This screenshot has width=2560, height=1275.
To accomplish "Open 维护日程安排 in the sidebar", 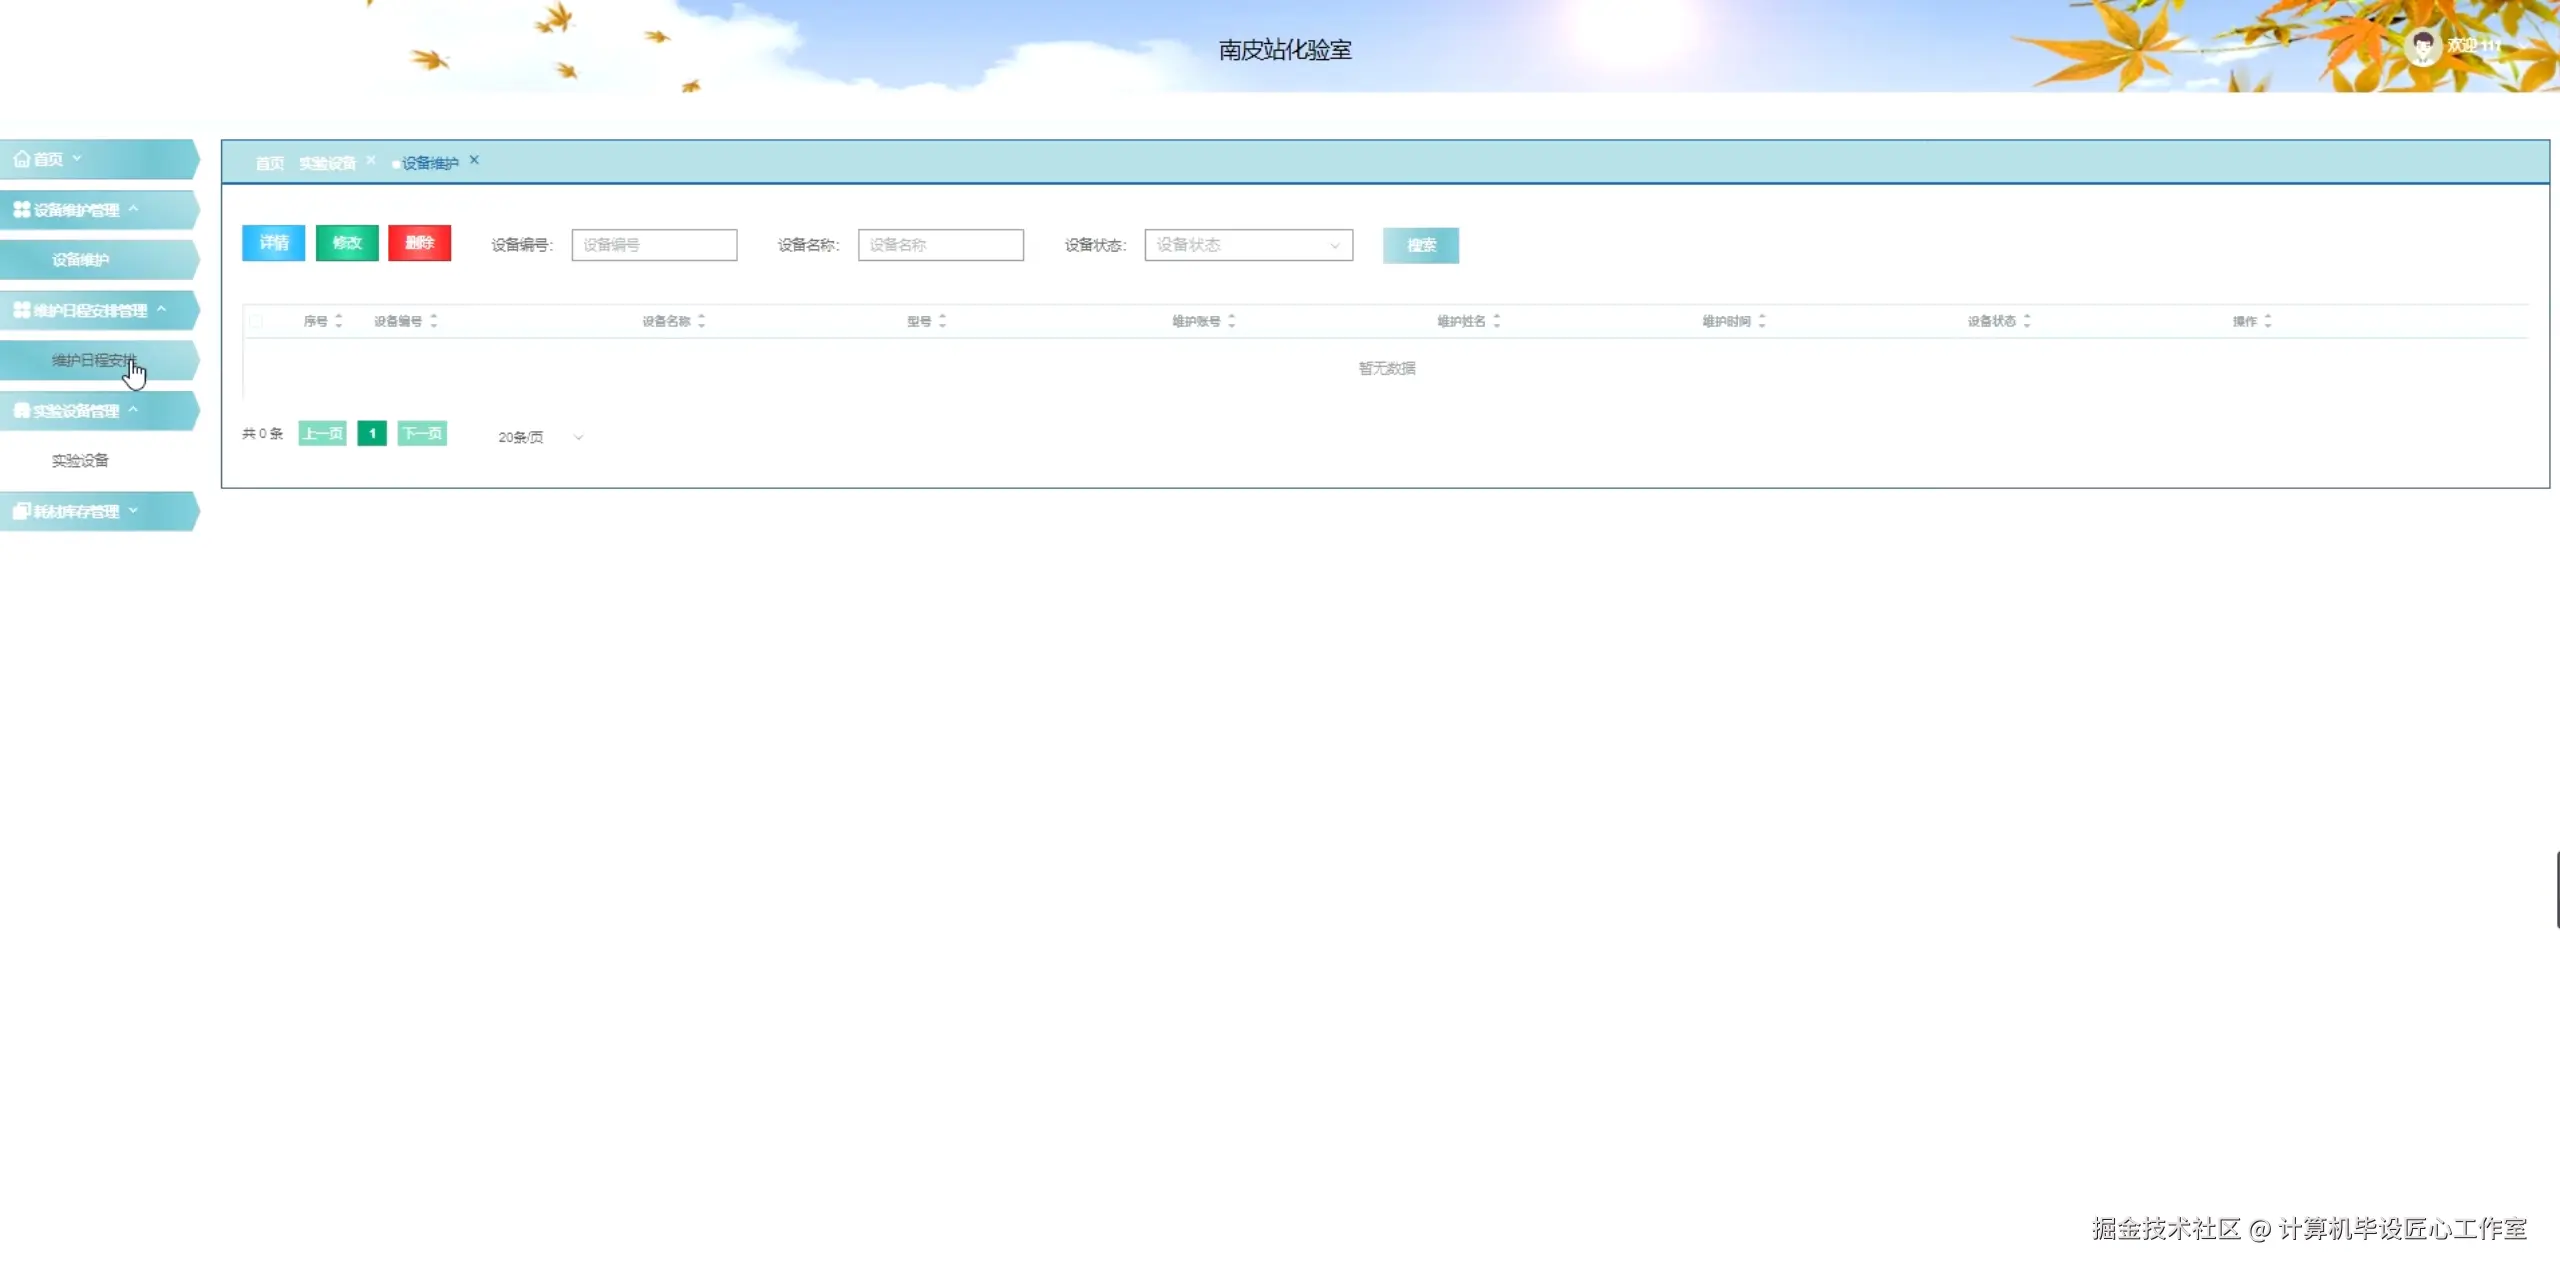I will [93, 360].
